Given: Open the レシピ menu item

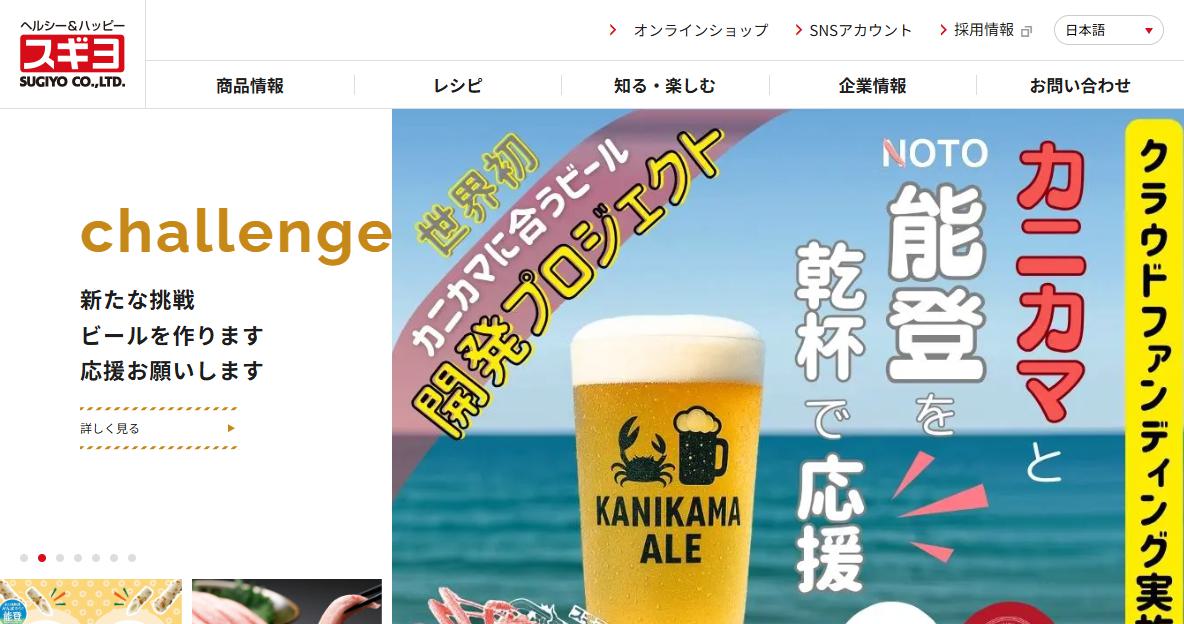Looking at the screenshot, I should click(458, 85).
